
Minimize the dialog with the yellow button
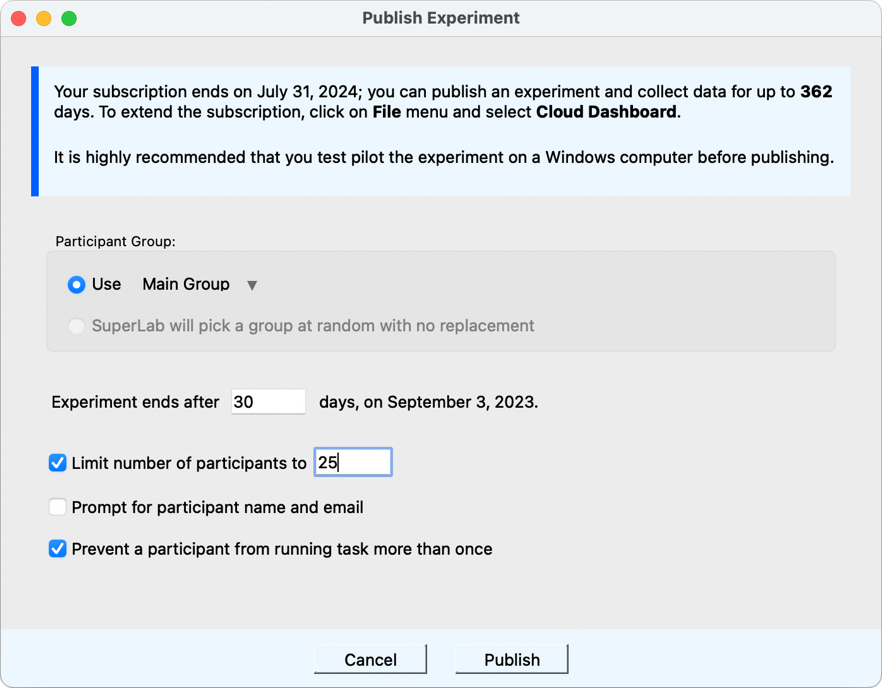point(43,19)
